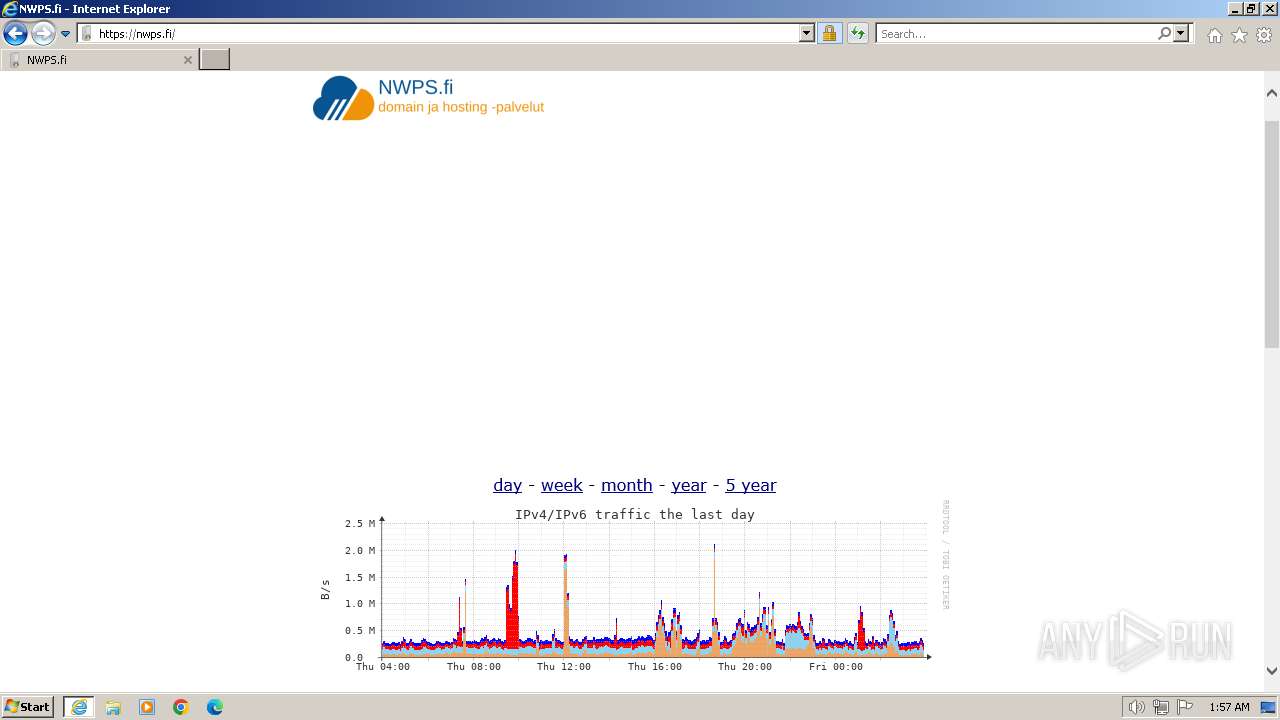Open the recent pages dropdown arrow
The height and width of the screenshot is (720, 1280).
pos(66,34)
